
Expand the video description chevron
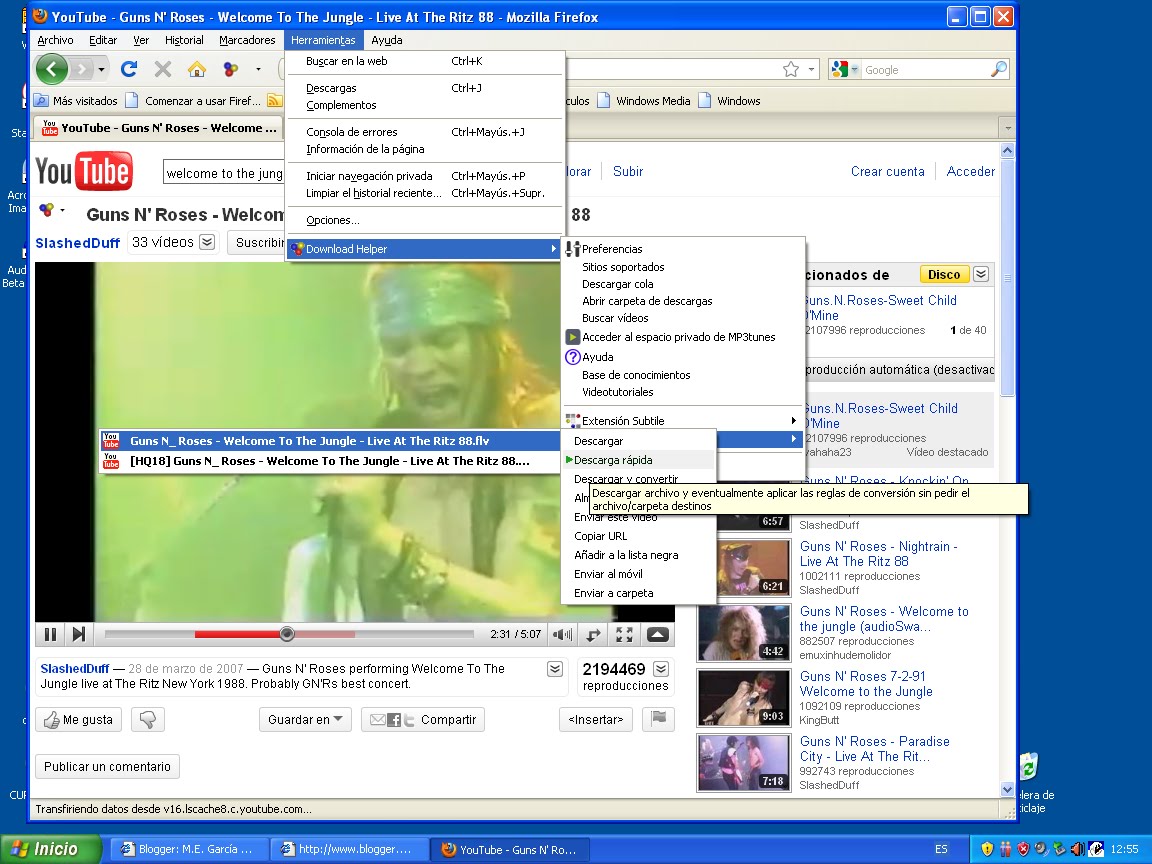point(555,669)
